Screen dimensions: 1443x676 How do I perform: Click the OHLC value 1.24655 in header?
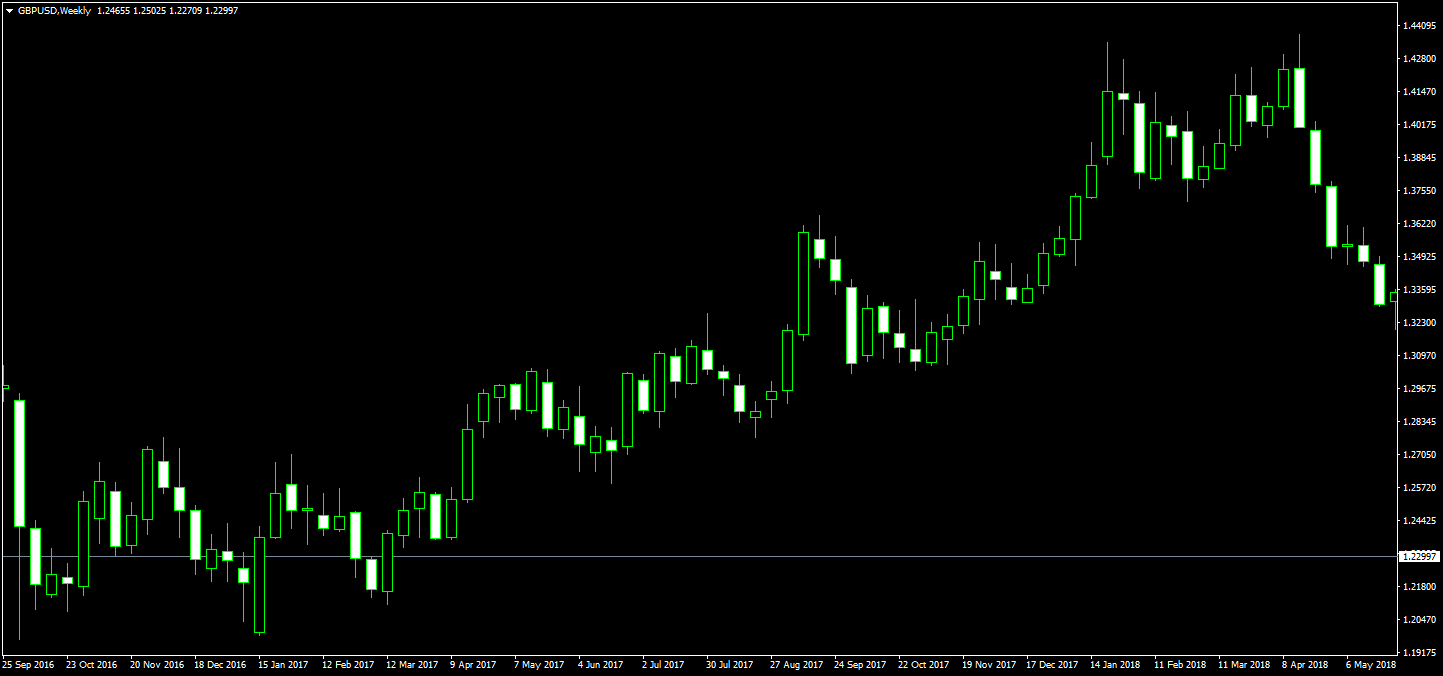point(113,10)
